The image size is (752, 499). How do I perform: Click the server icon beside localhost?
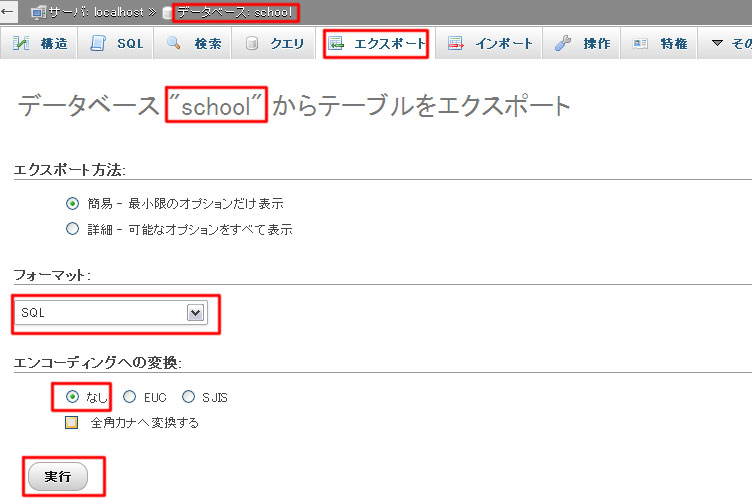tap(38, 12)
